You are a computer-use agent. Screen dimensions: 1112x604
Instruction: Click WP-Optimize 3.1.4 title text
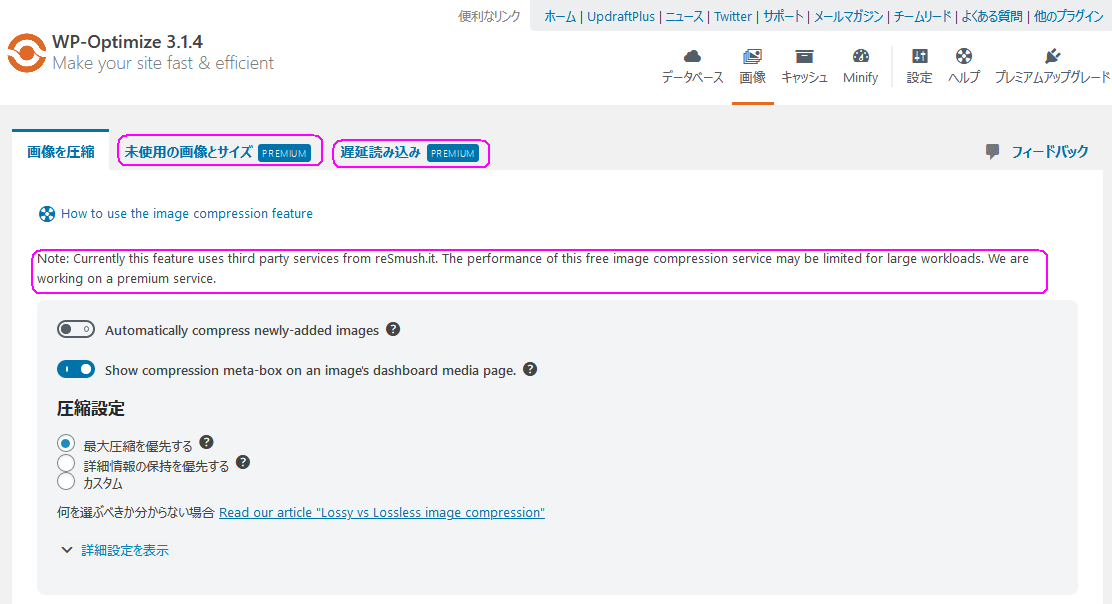(x=127, y=42)
